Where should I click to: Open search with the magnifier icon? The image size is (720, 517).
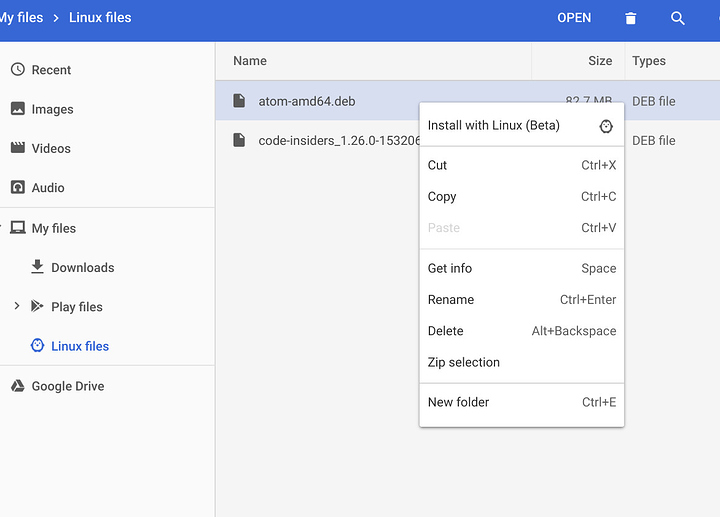[x=678, y=18]
